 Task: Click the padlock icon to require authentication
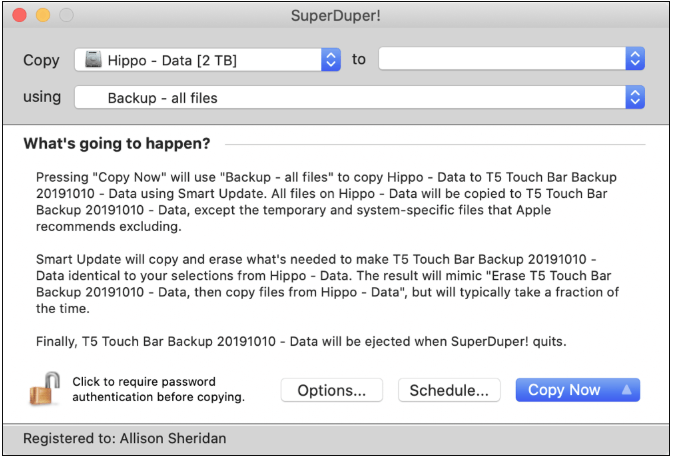(45, 389)
